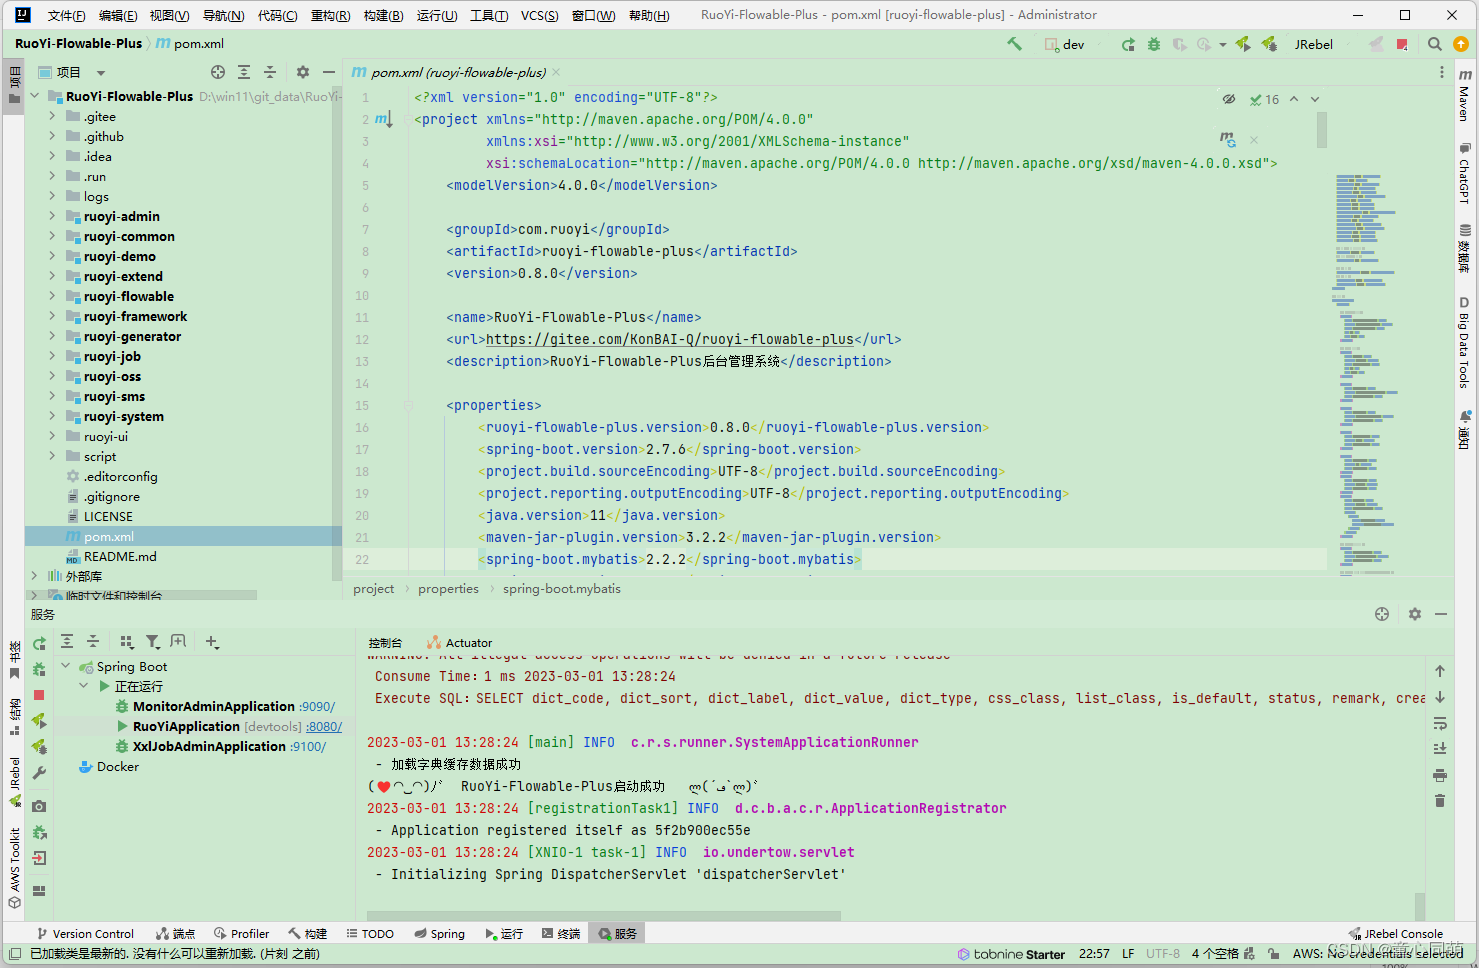This screenshot has width=1479, height=968.
Task: Open the ChatGPT tool window on the right sidebar
Action: point(1464,173)
